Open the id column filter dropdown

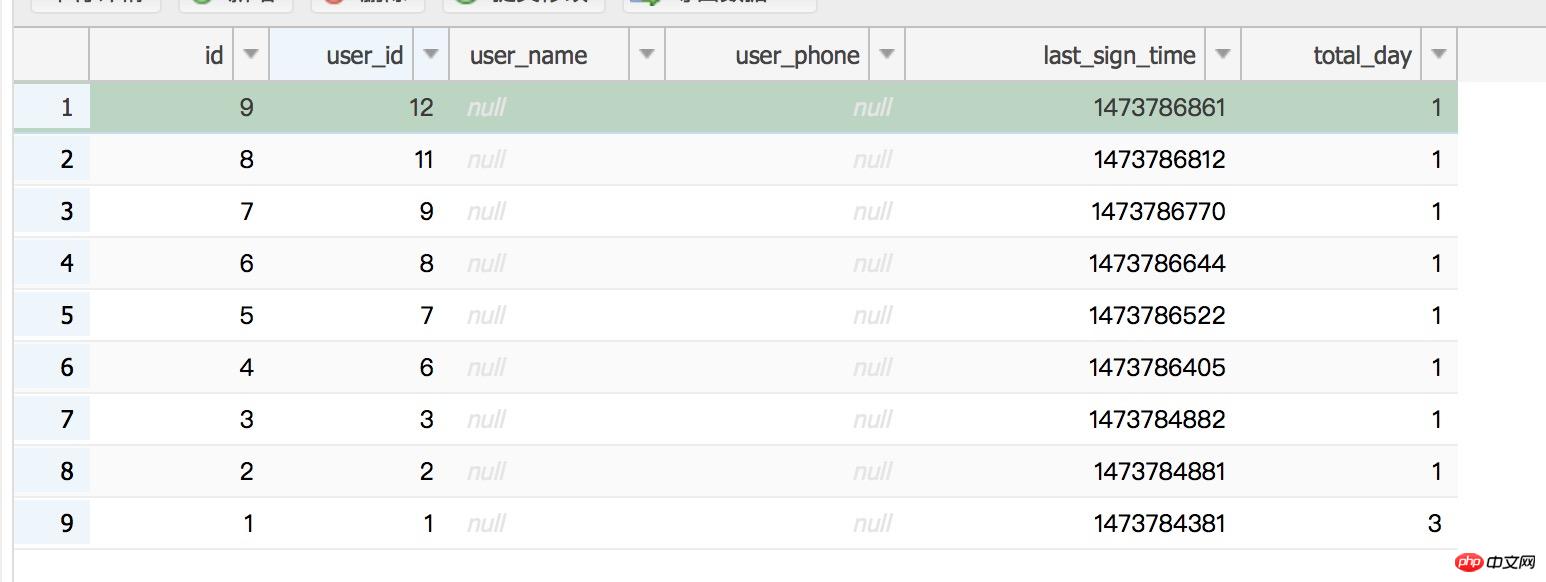pyautogui.click(x=251, y=55)
